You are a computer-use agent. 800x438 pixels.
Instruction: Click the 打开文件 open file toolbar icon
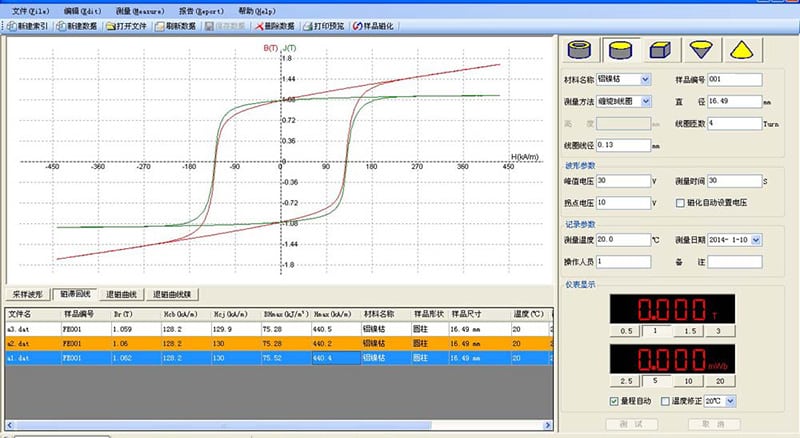(126, 26)
